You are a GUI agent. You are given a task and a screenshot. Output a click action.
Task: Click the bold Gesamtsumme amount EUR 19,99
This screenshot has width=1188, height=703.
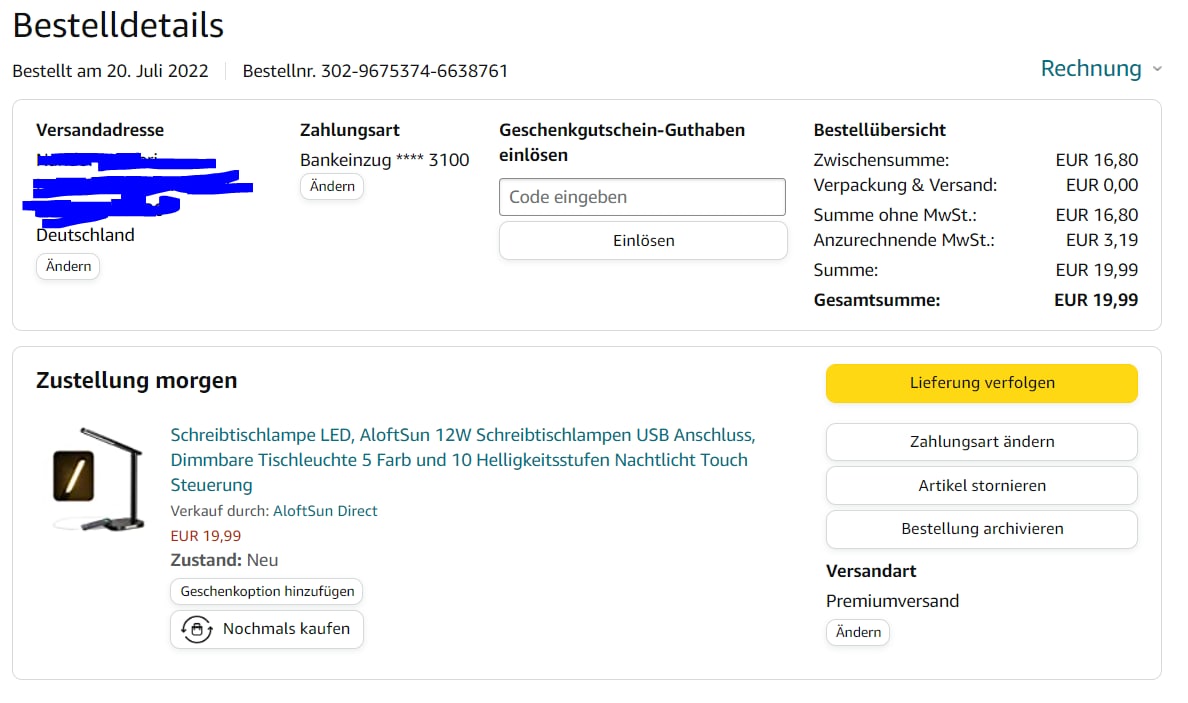pyautogui.click(x=1095, y=300)
